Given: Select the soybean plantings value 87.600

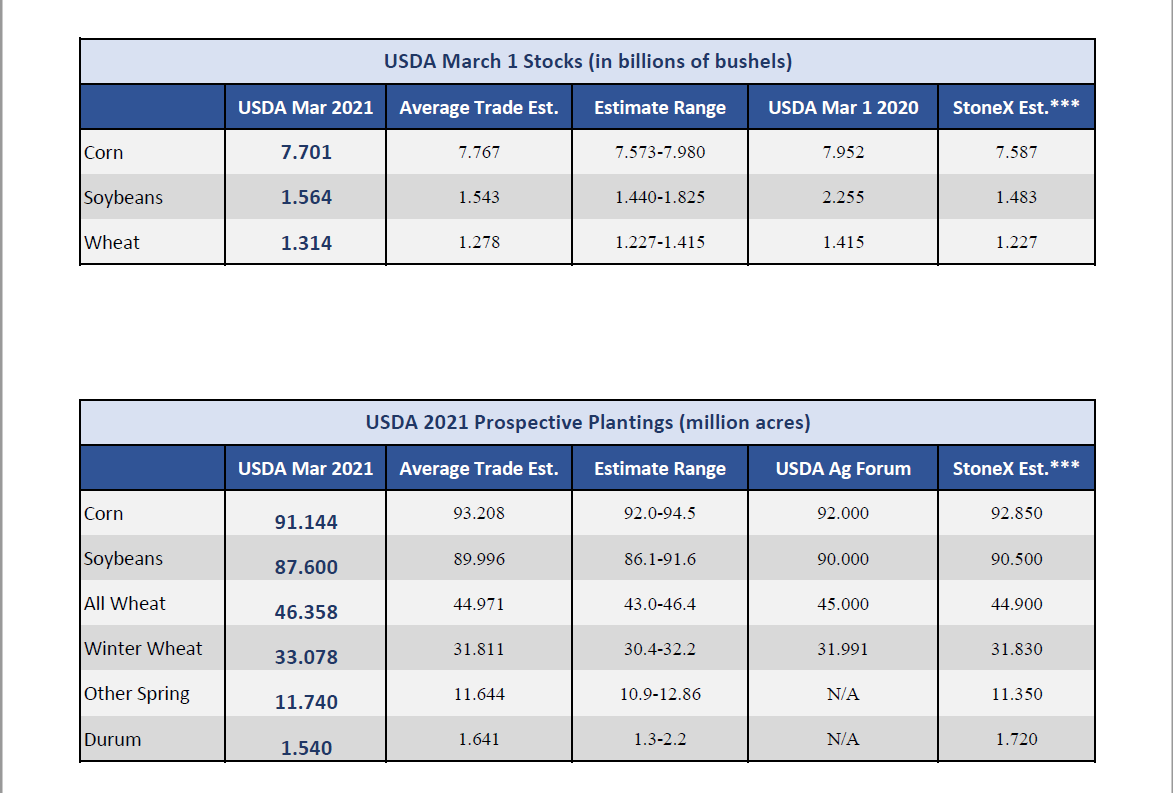Looking at the screenshot, I should click(306, 567).
